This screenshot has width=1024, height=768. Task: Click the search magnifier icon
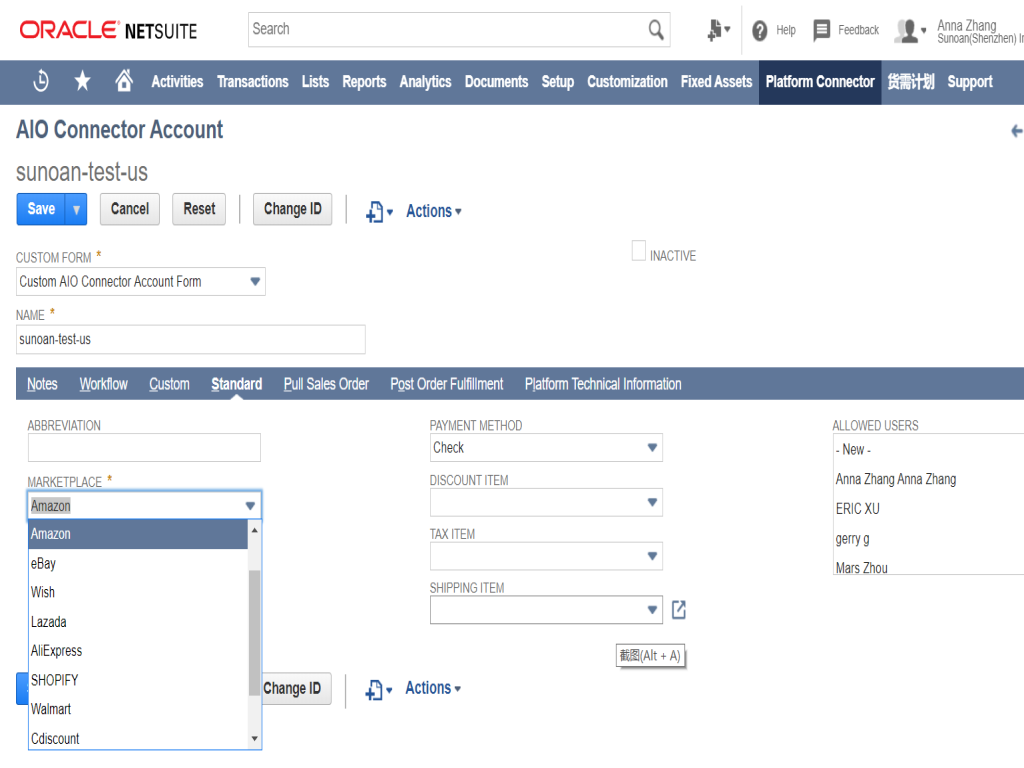click(656, 29)
